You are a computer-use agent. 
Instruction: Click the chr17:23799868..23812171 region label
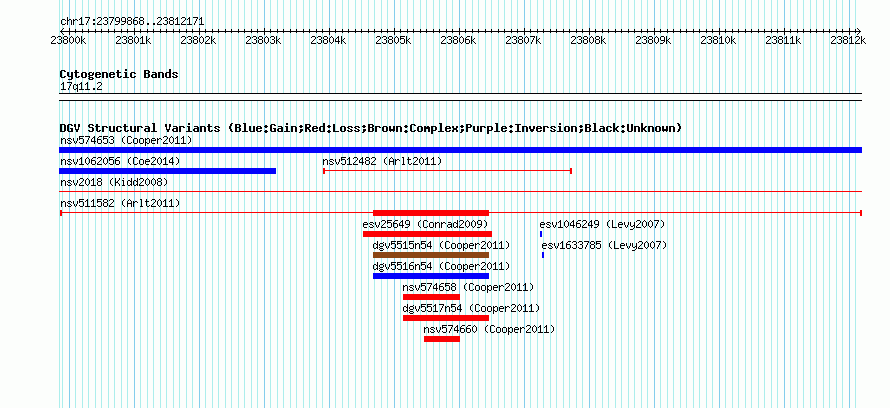pyautogui.click(x=132, y=22)
